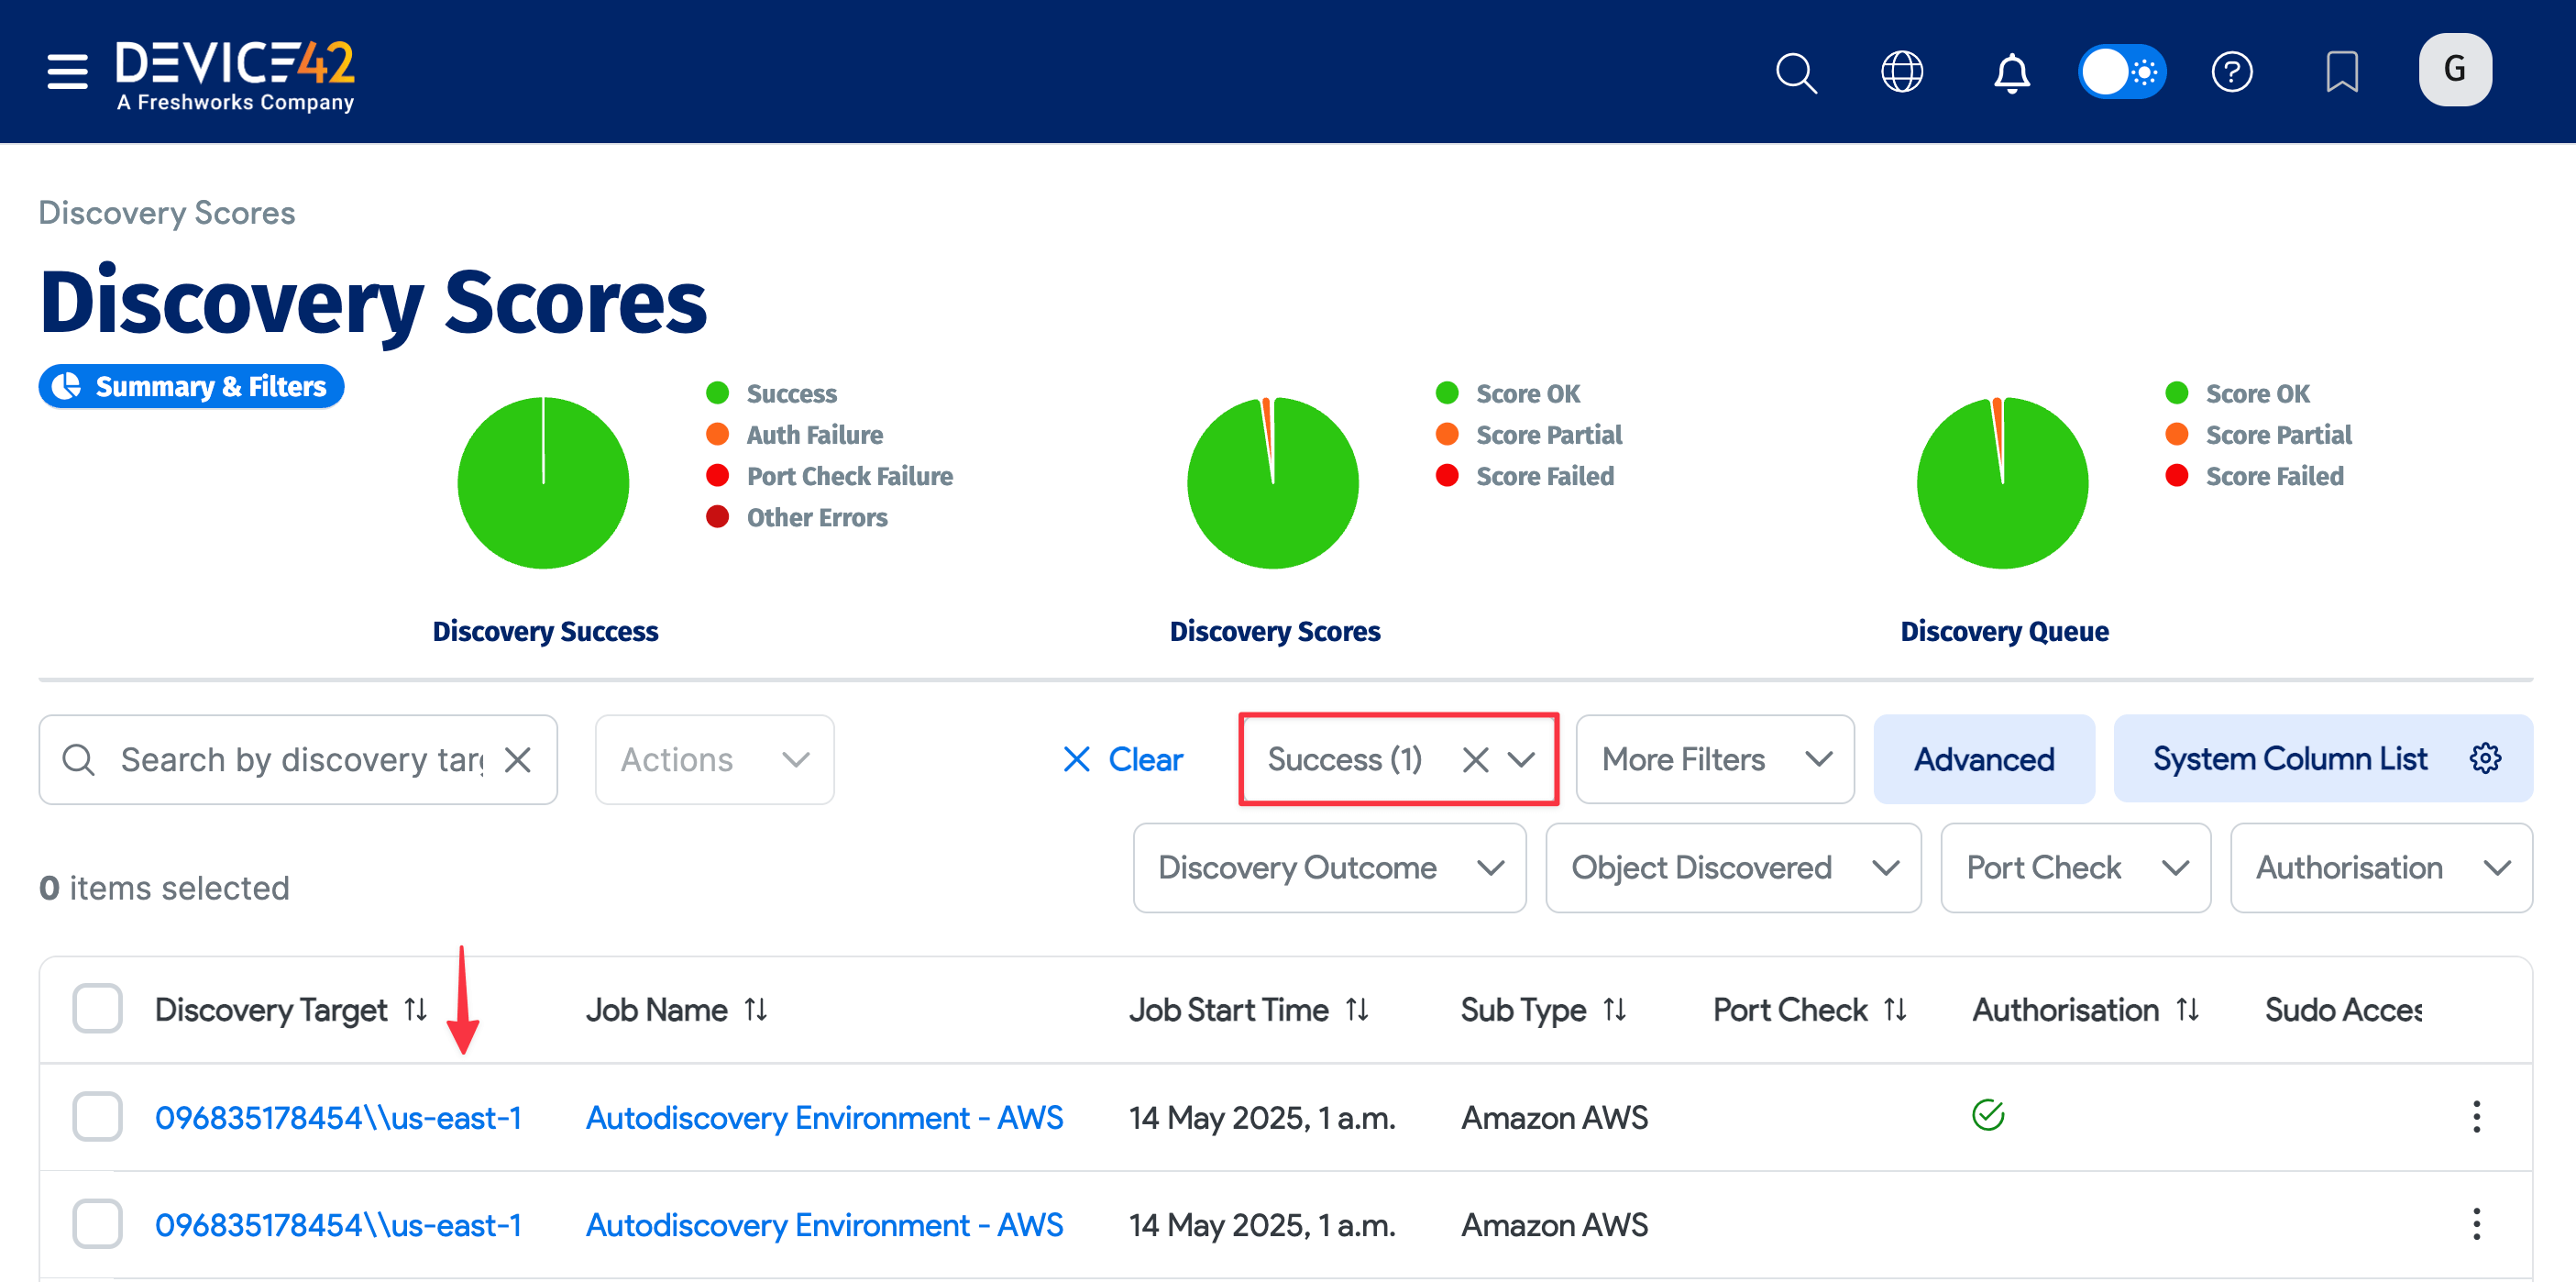Open global search using the magnifier icon
The width and height of the screenshot is (2576, 1282).
(x=1795, y=72)
